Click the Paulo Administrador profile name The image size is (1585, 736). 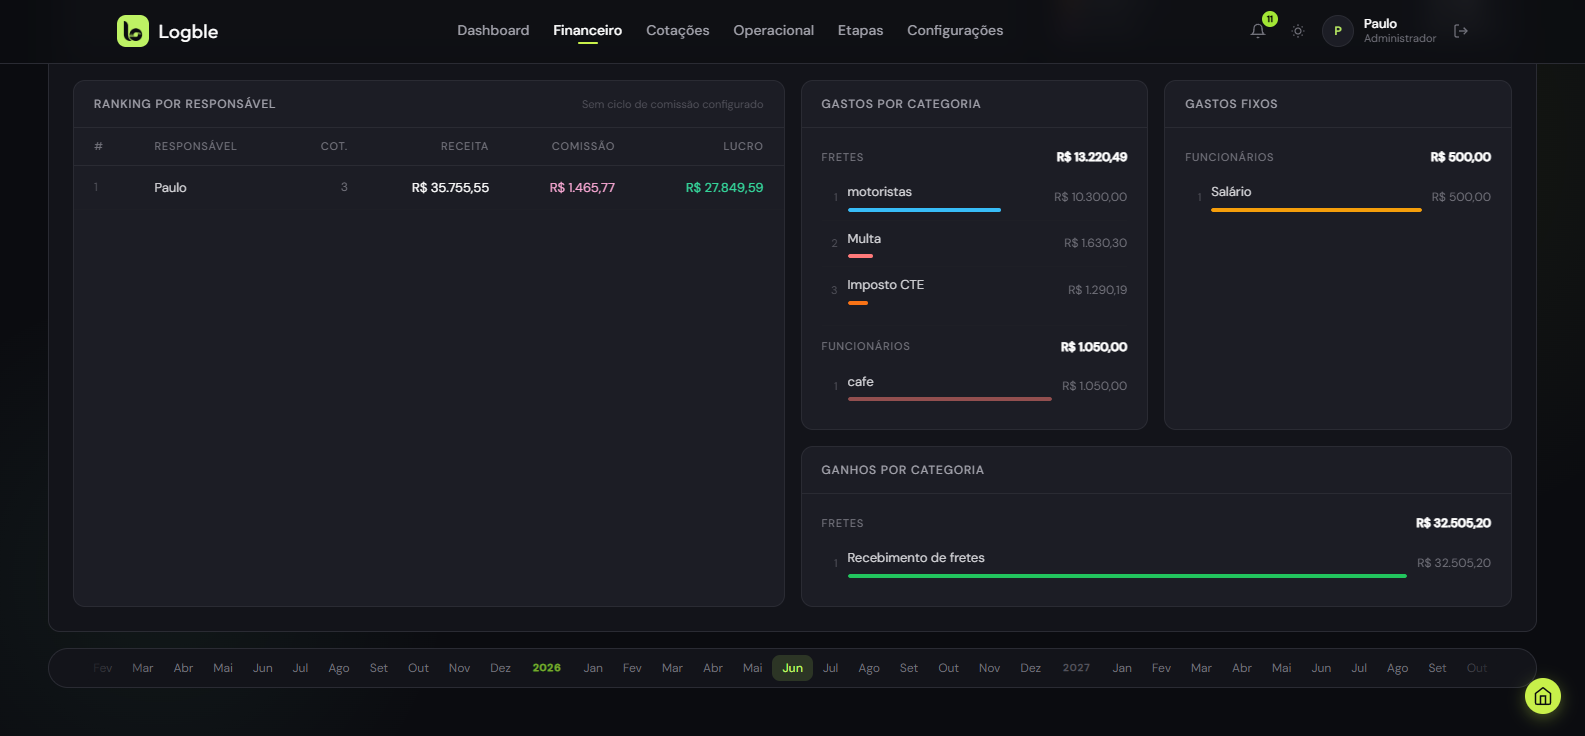tap(1400, 31)
